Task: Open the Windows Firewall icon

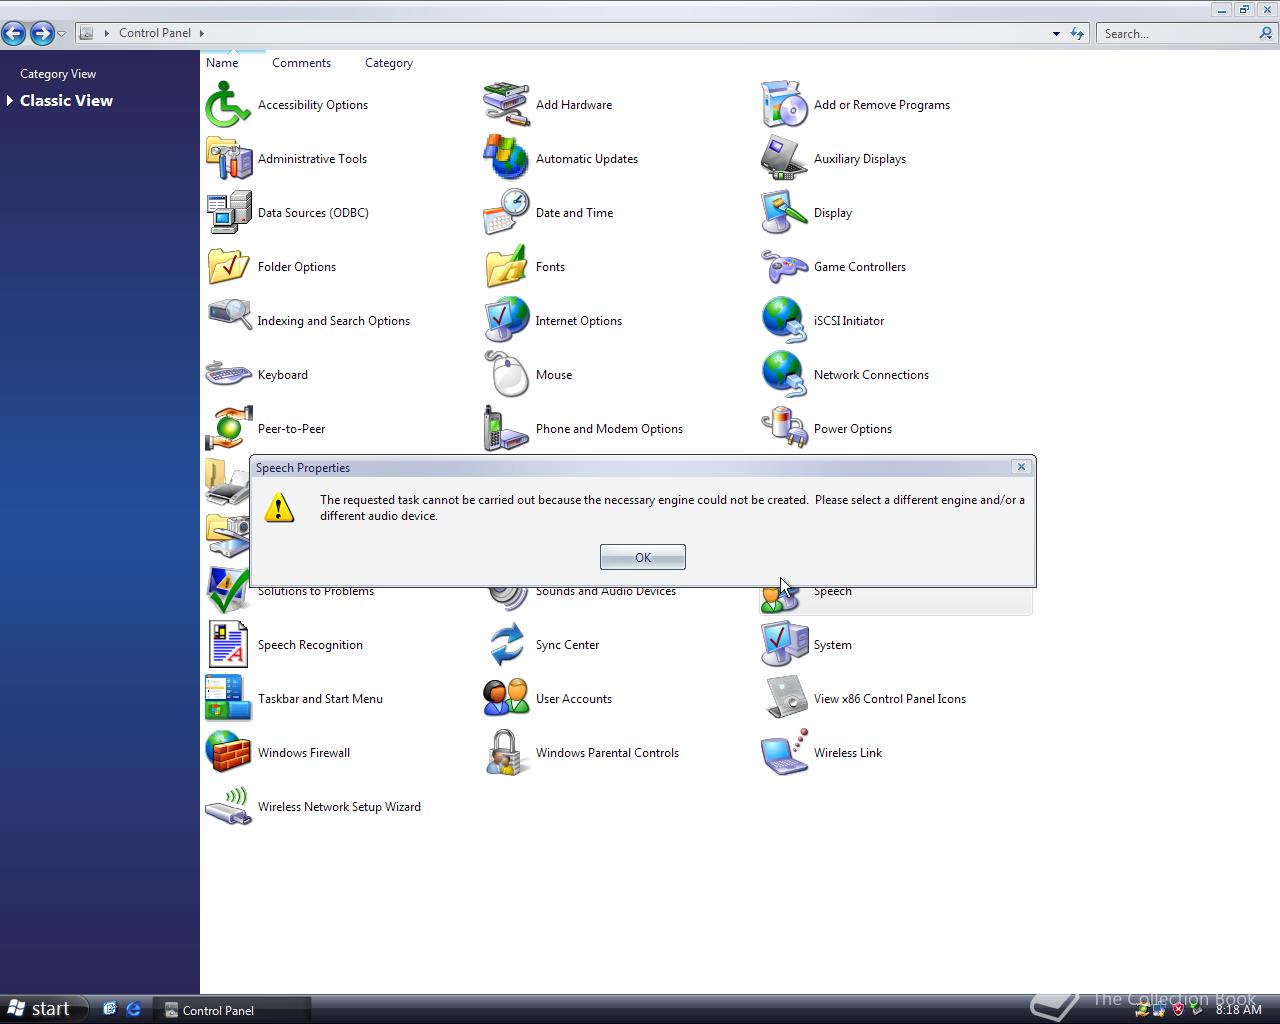Action: tap(229, 753)
